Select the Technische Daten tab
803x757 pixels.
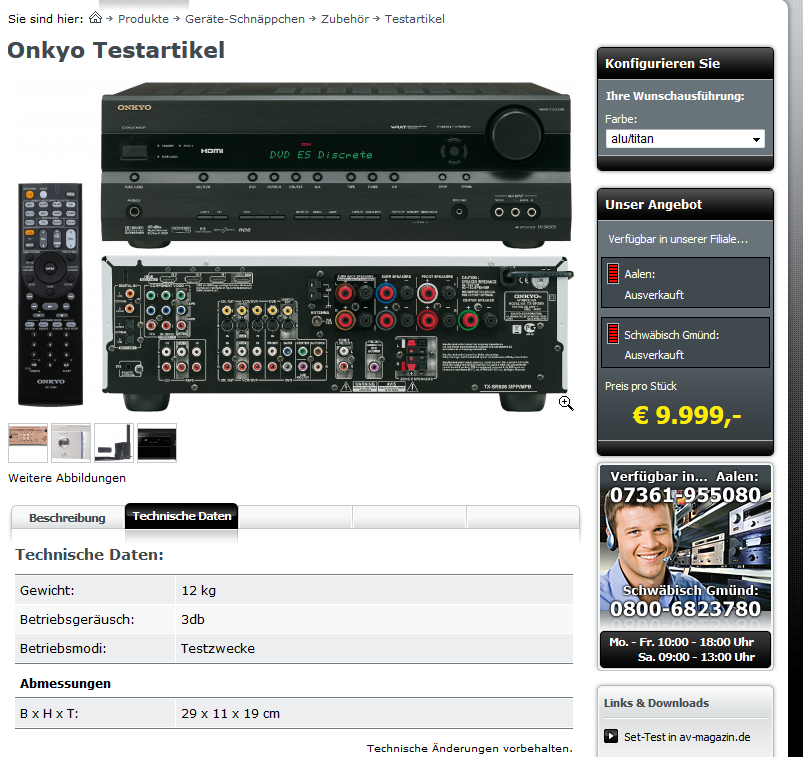pos(181,517)
